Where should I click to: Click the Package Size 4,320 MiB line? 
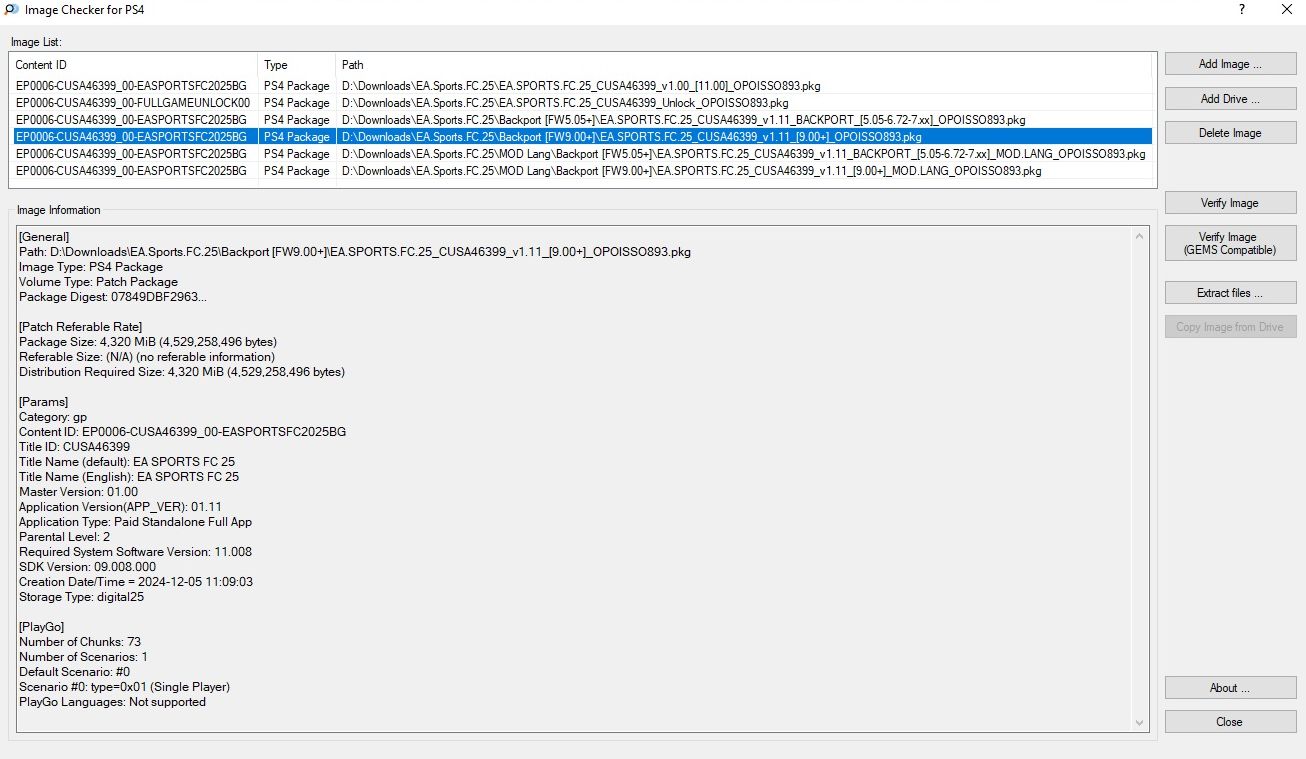[148, 342]
